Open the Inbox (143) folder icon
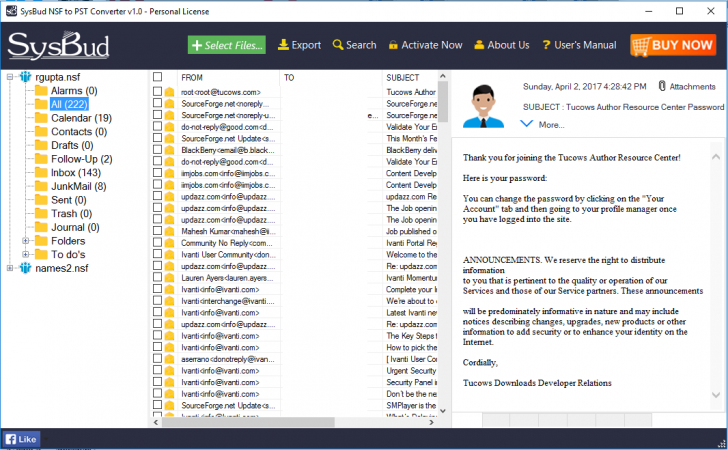The height and width of the screenshot is (450, 728). (x=41, y=173)
